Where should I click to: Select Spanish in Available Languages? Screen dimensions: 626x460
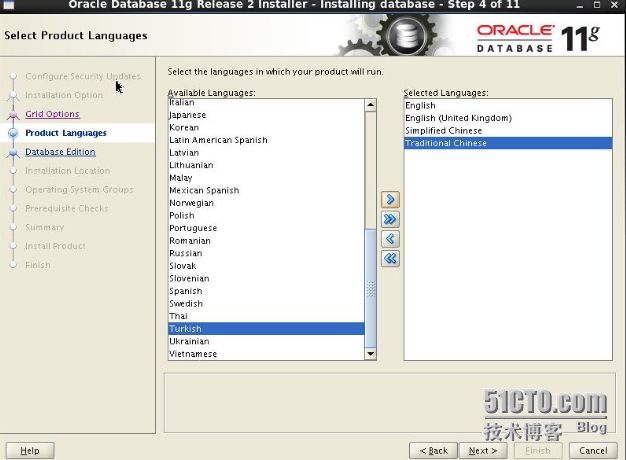point(266,291)
